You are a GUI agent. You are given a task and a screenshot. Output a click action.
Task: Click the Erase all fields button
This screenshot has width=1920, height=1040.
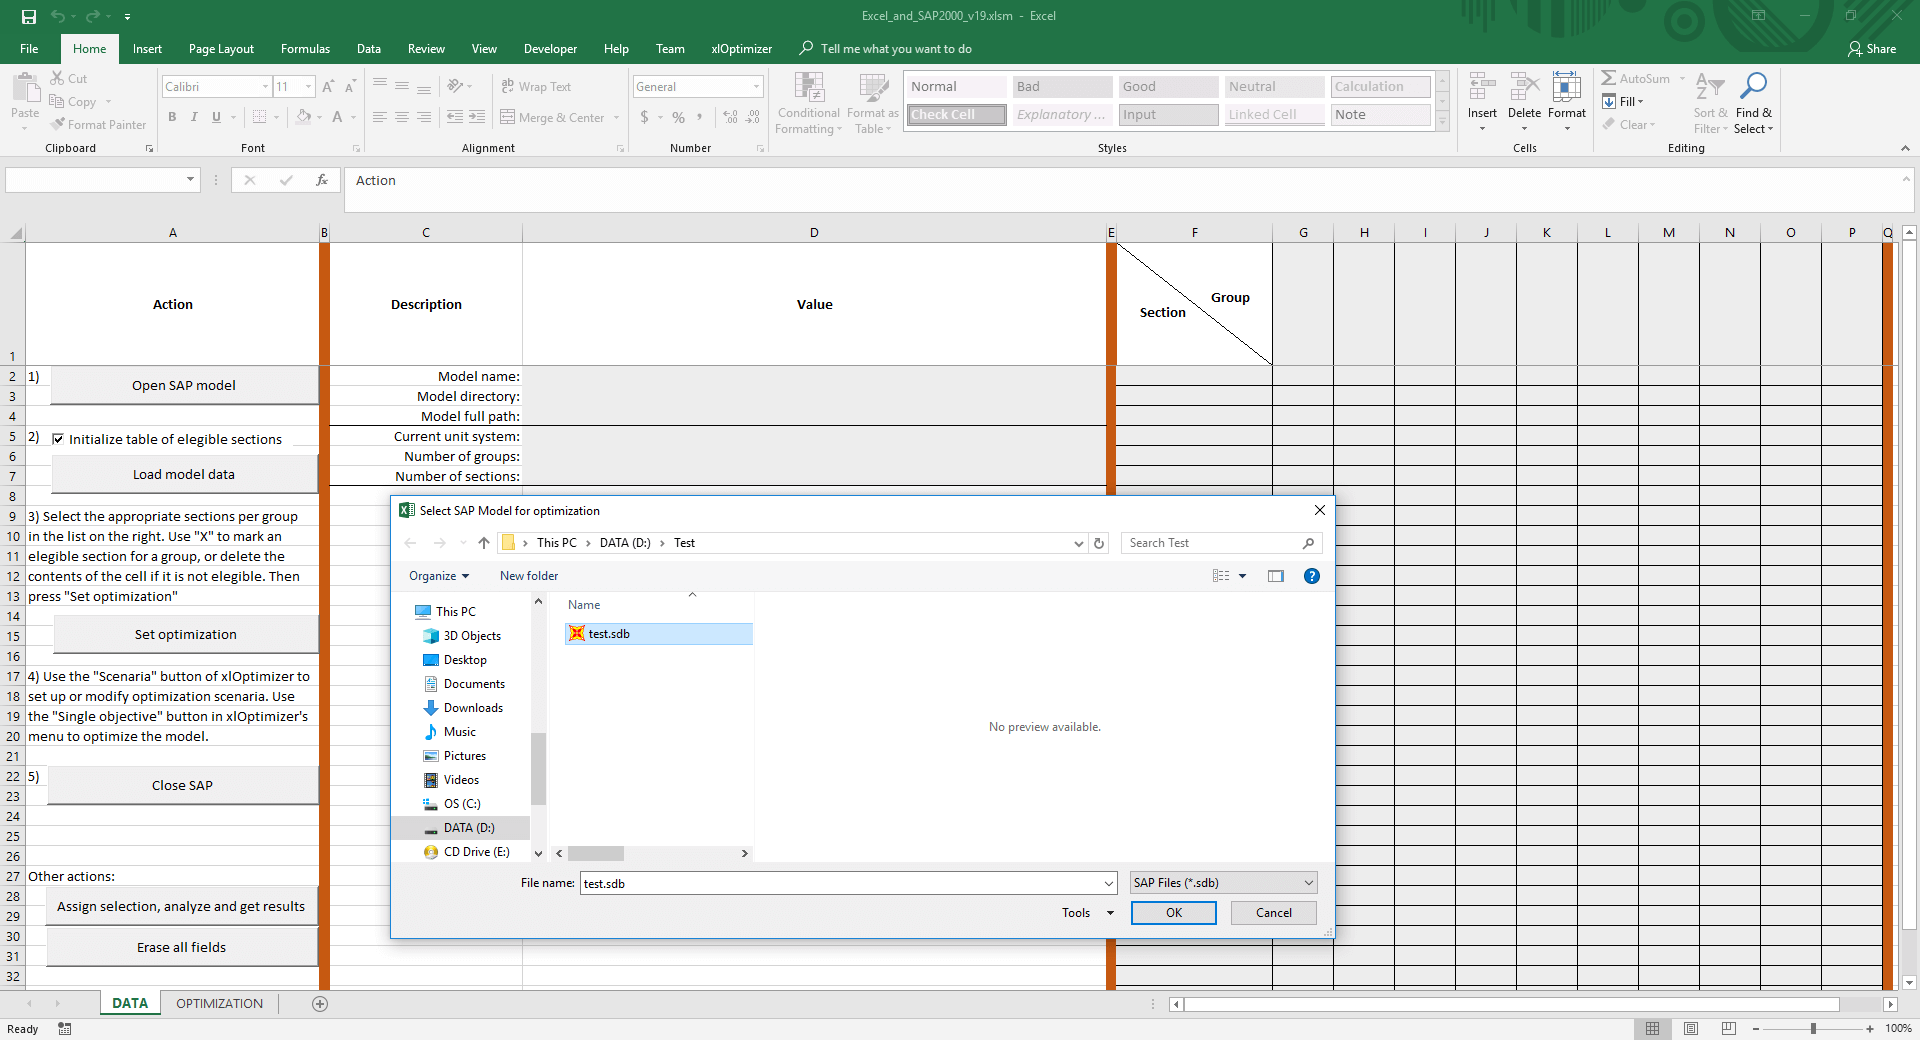tap(182, 947)
